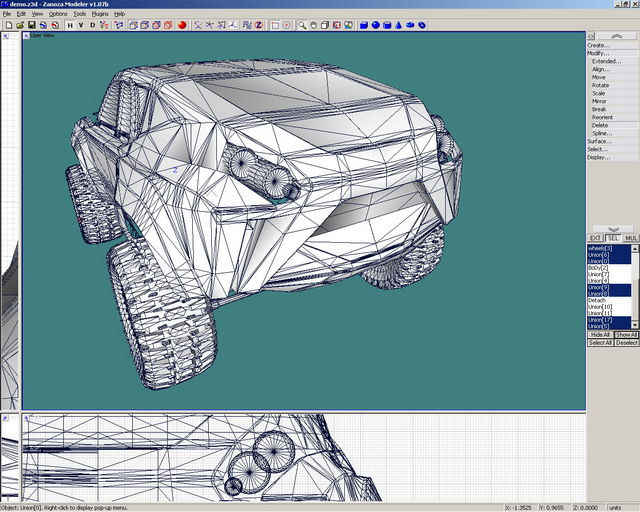Image resolution: width=640 pixels, height=512 pixels.
Task: Expand the Surface... command group
Action: tap(599, 141)
